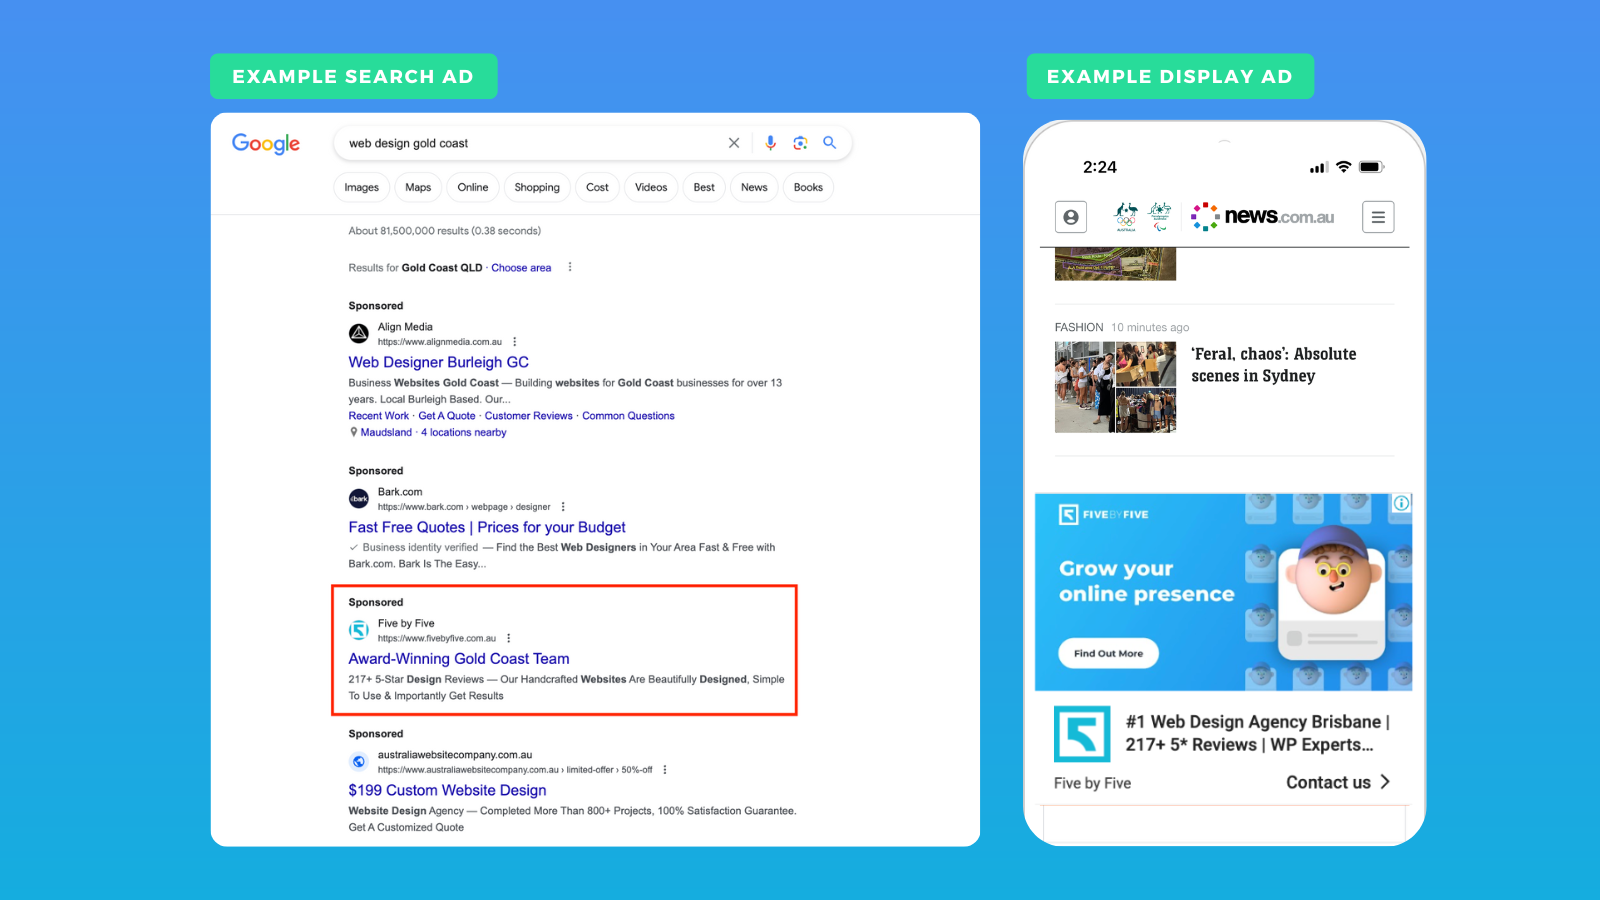Select the Online filter chip
Viewport: 1600px width, 900px height.
click(x=473, y=187)
